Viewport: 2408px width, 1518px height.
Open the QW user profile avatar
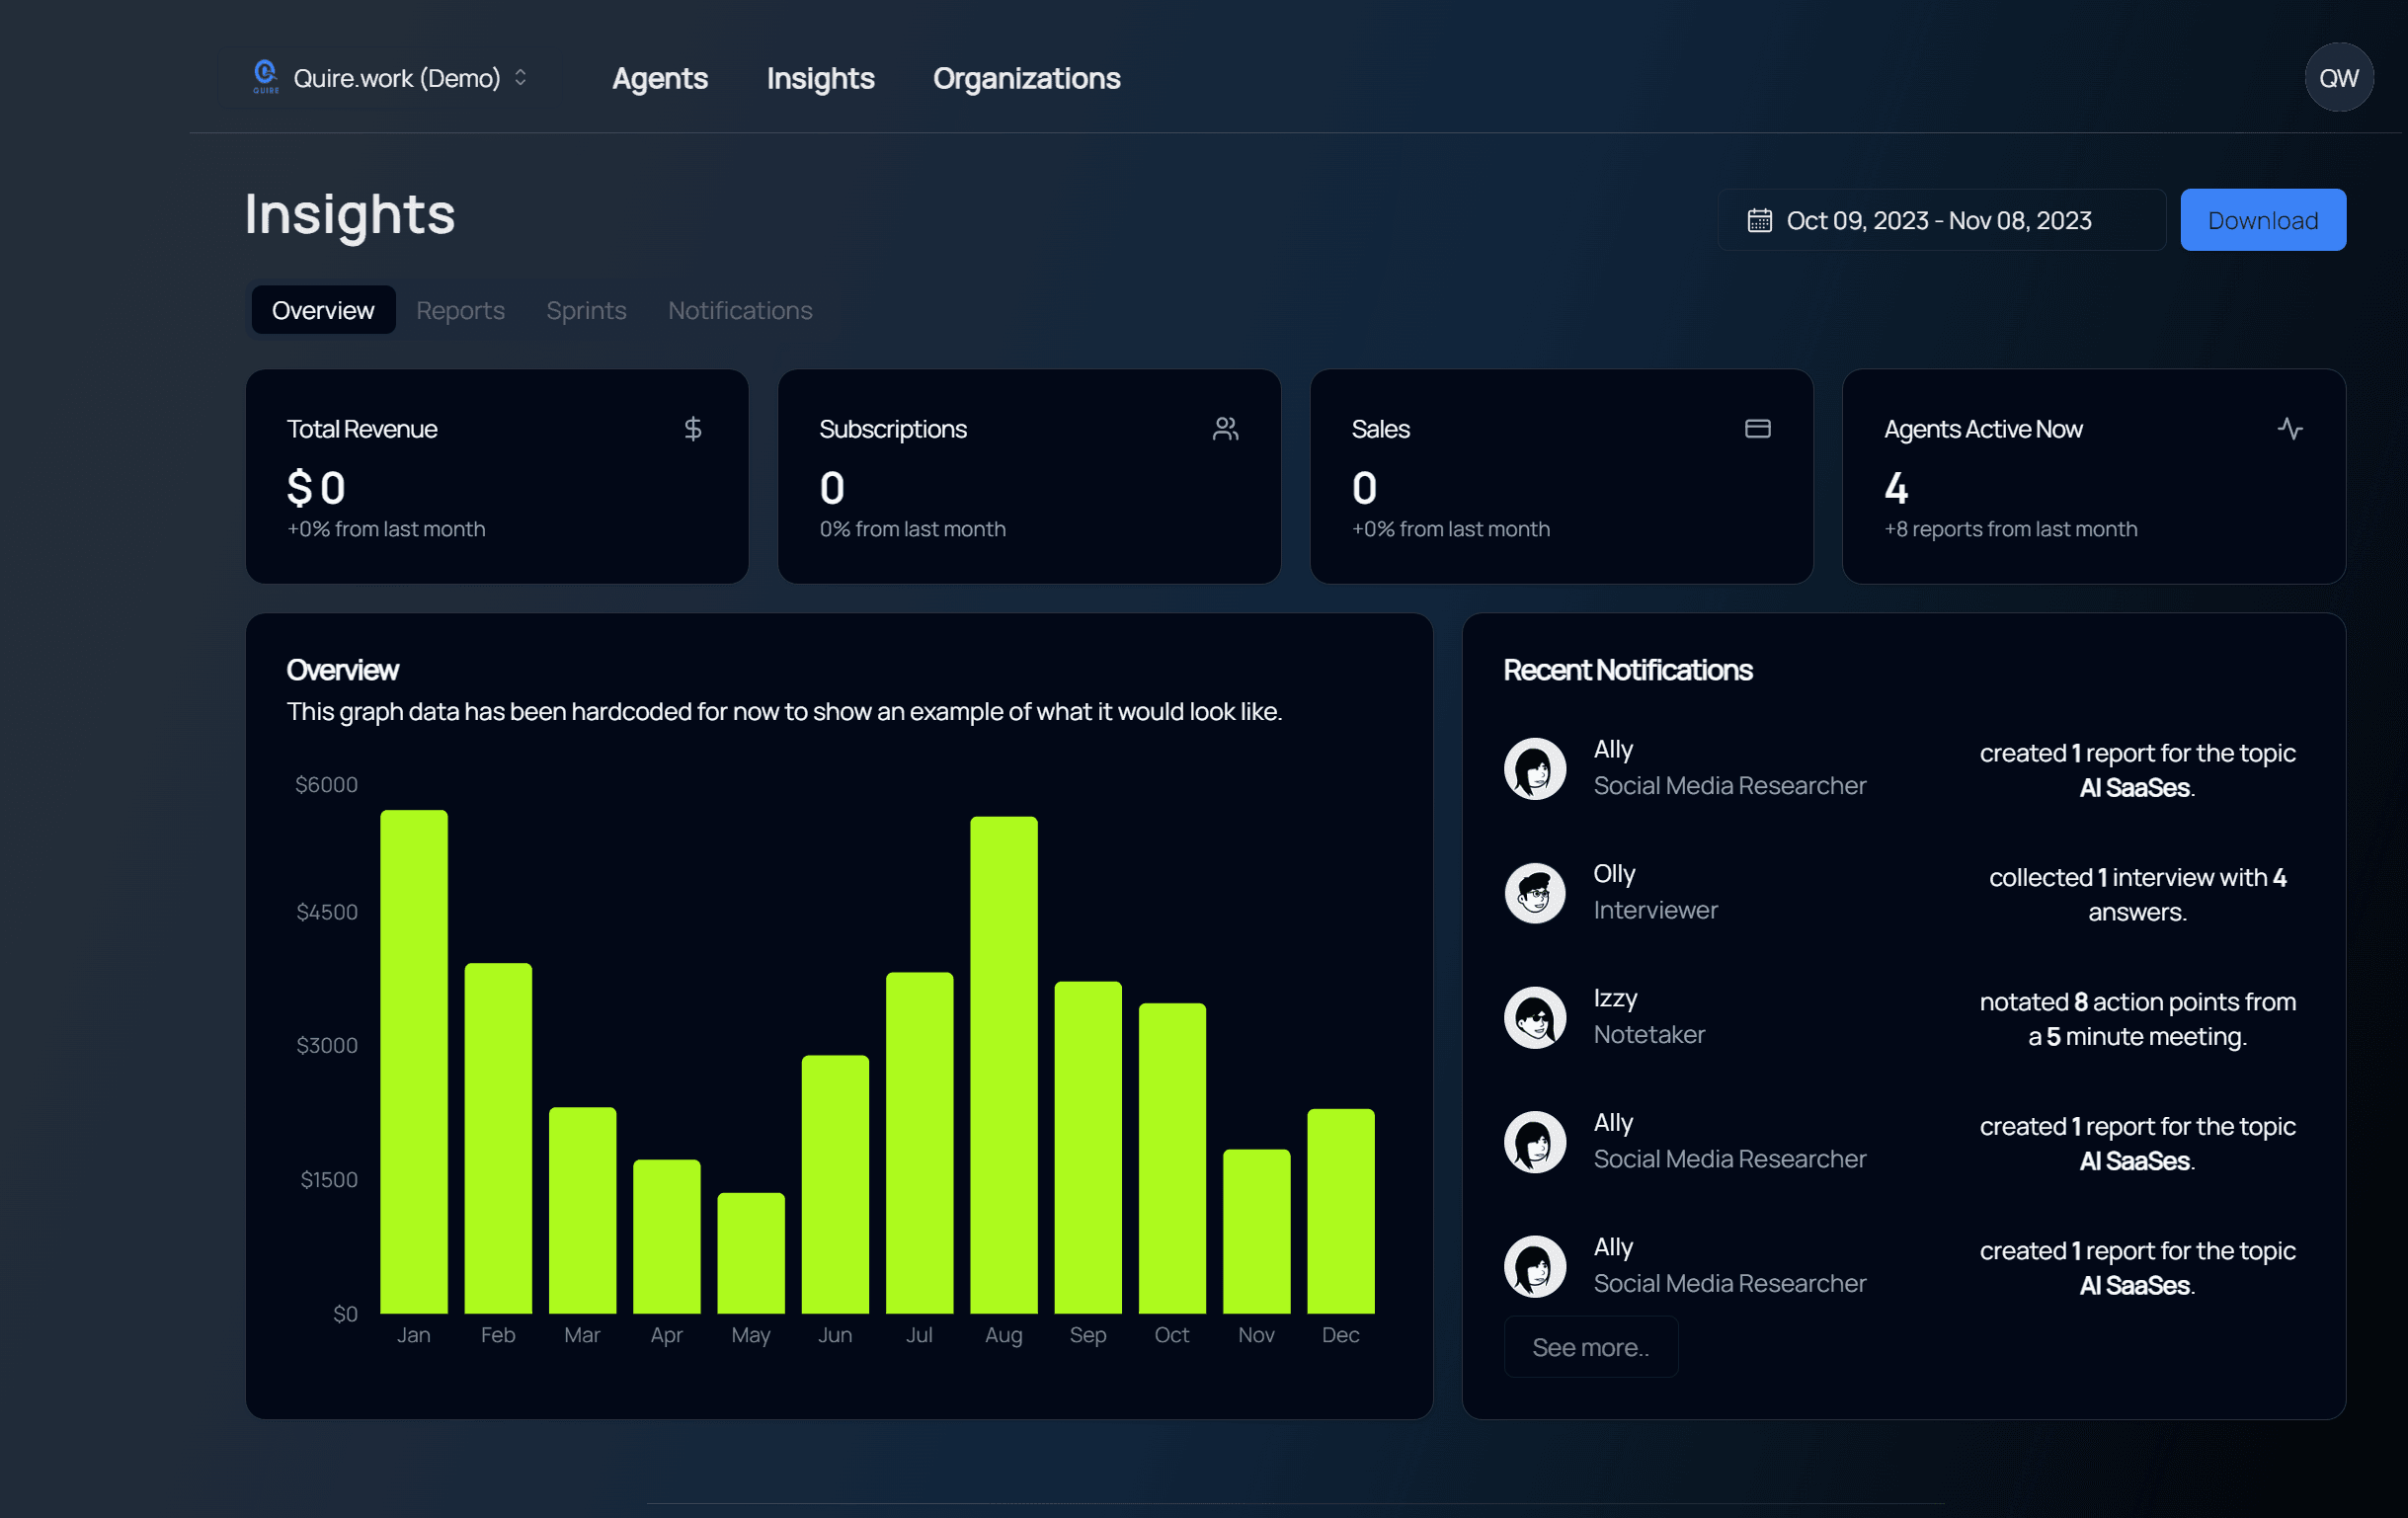[x=2338, y=78]
